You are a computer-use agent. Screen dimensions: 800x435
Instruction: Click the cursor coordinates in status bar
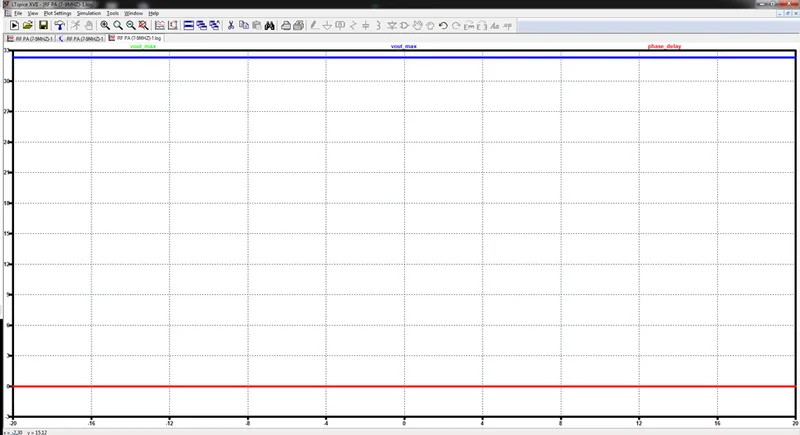[25, 432]
